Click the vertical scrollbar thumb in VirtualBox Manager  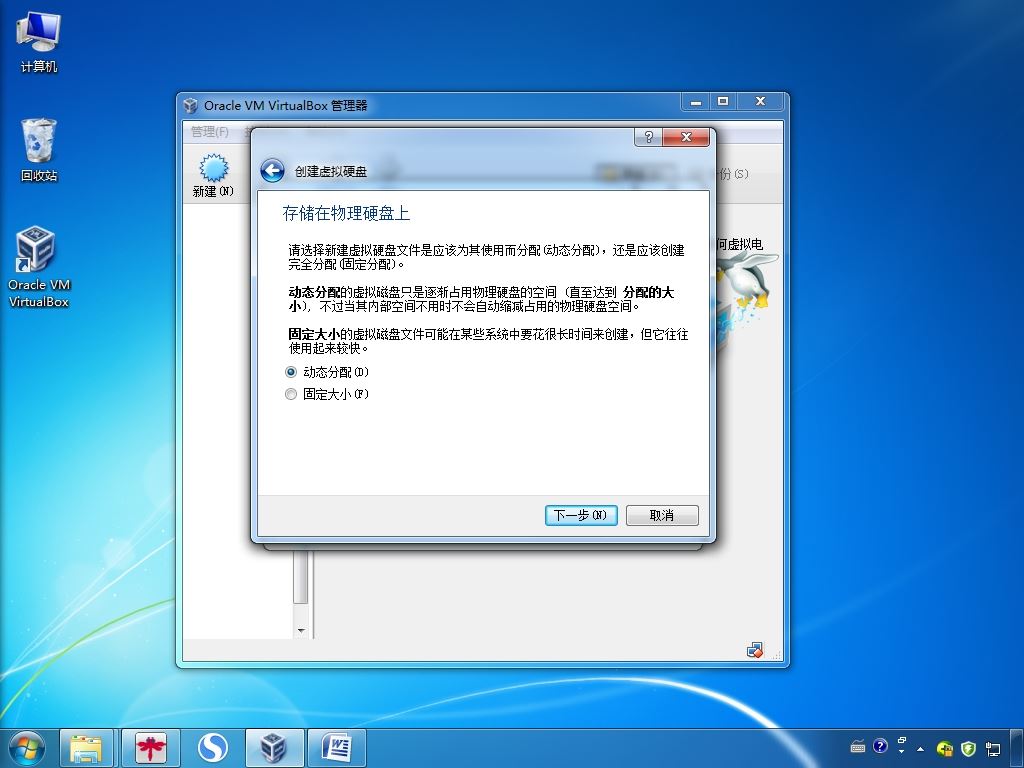(x=301, y=578)
